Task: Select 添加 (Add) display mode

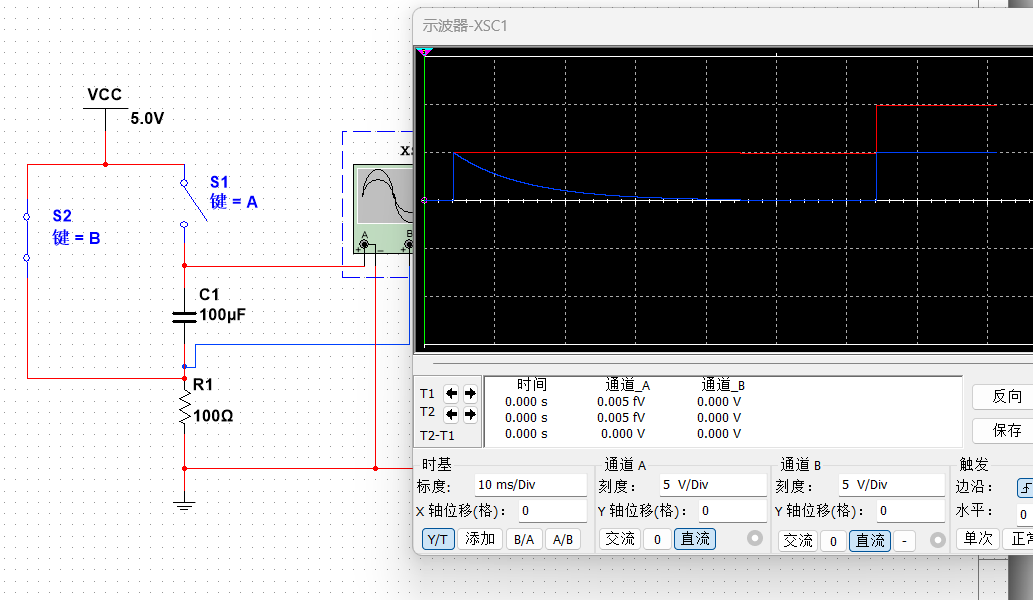Action: [480, 539]
